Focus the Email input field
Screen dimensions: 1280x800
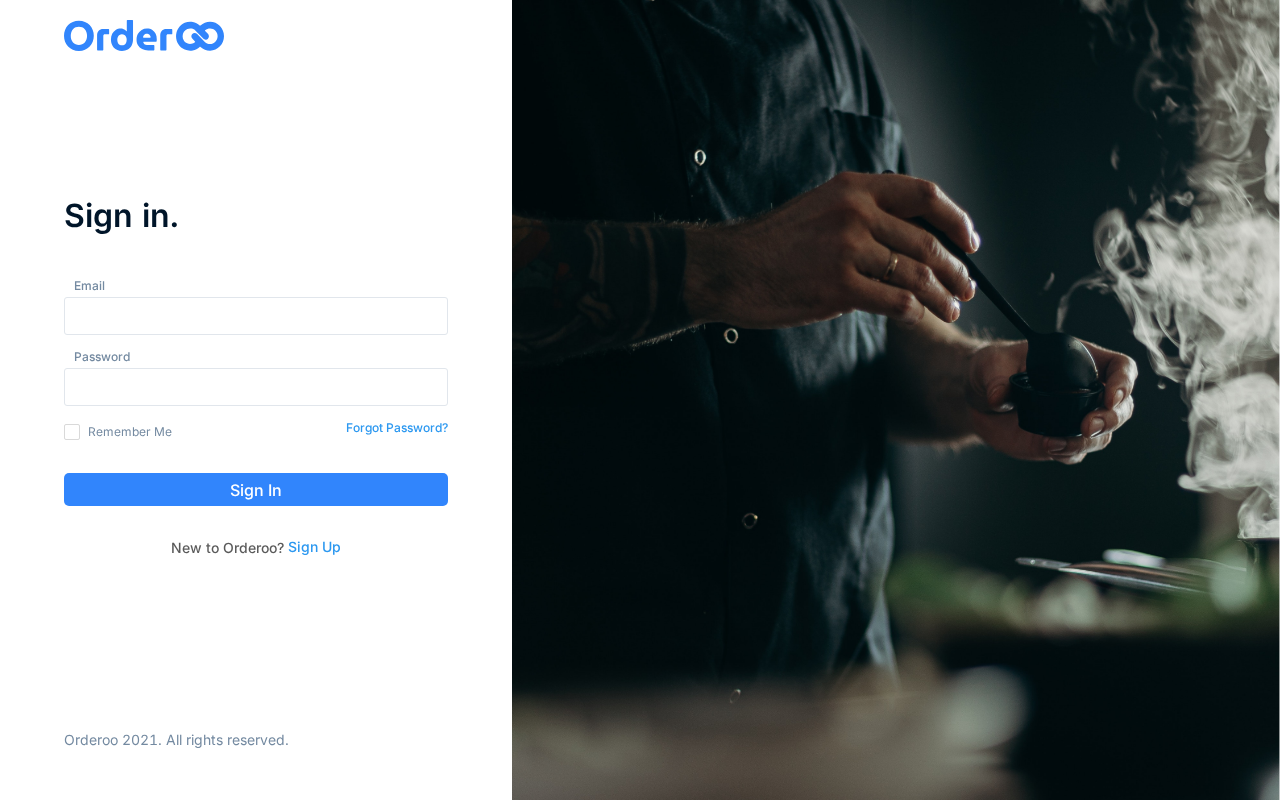tap(256, 316)
